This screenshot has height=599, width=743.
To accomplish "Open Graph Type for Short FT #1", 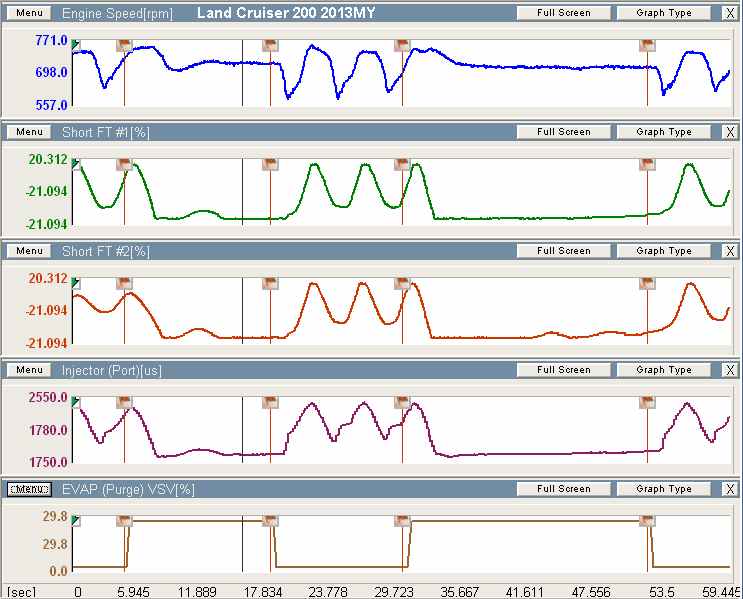I will click(x=664, y=132).
